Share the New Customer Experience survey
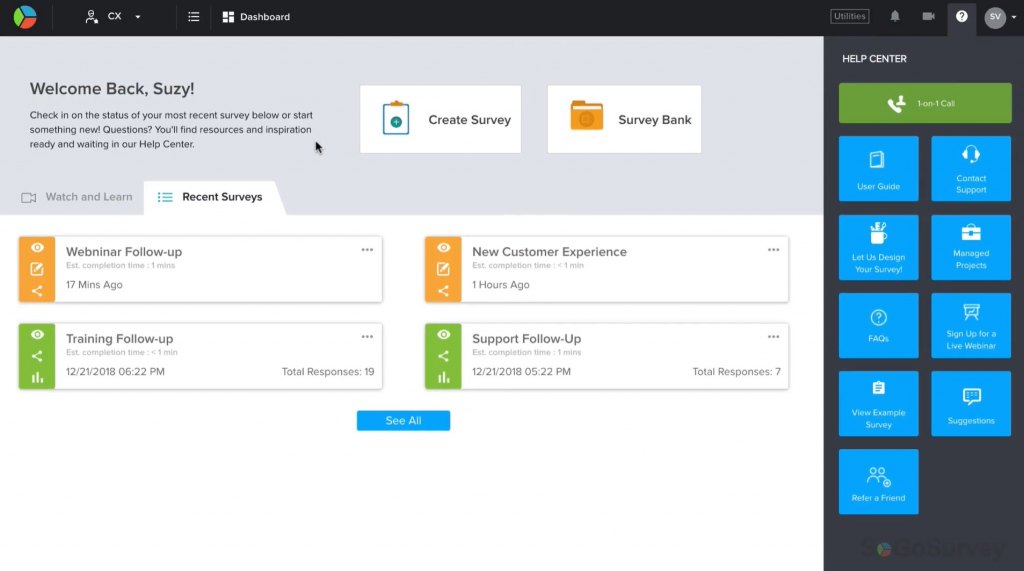1024x571 pixels. [443, 291]
